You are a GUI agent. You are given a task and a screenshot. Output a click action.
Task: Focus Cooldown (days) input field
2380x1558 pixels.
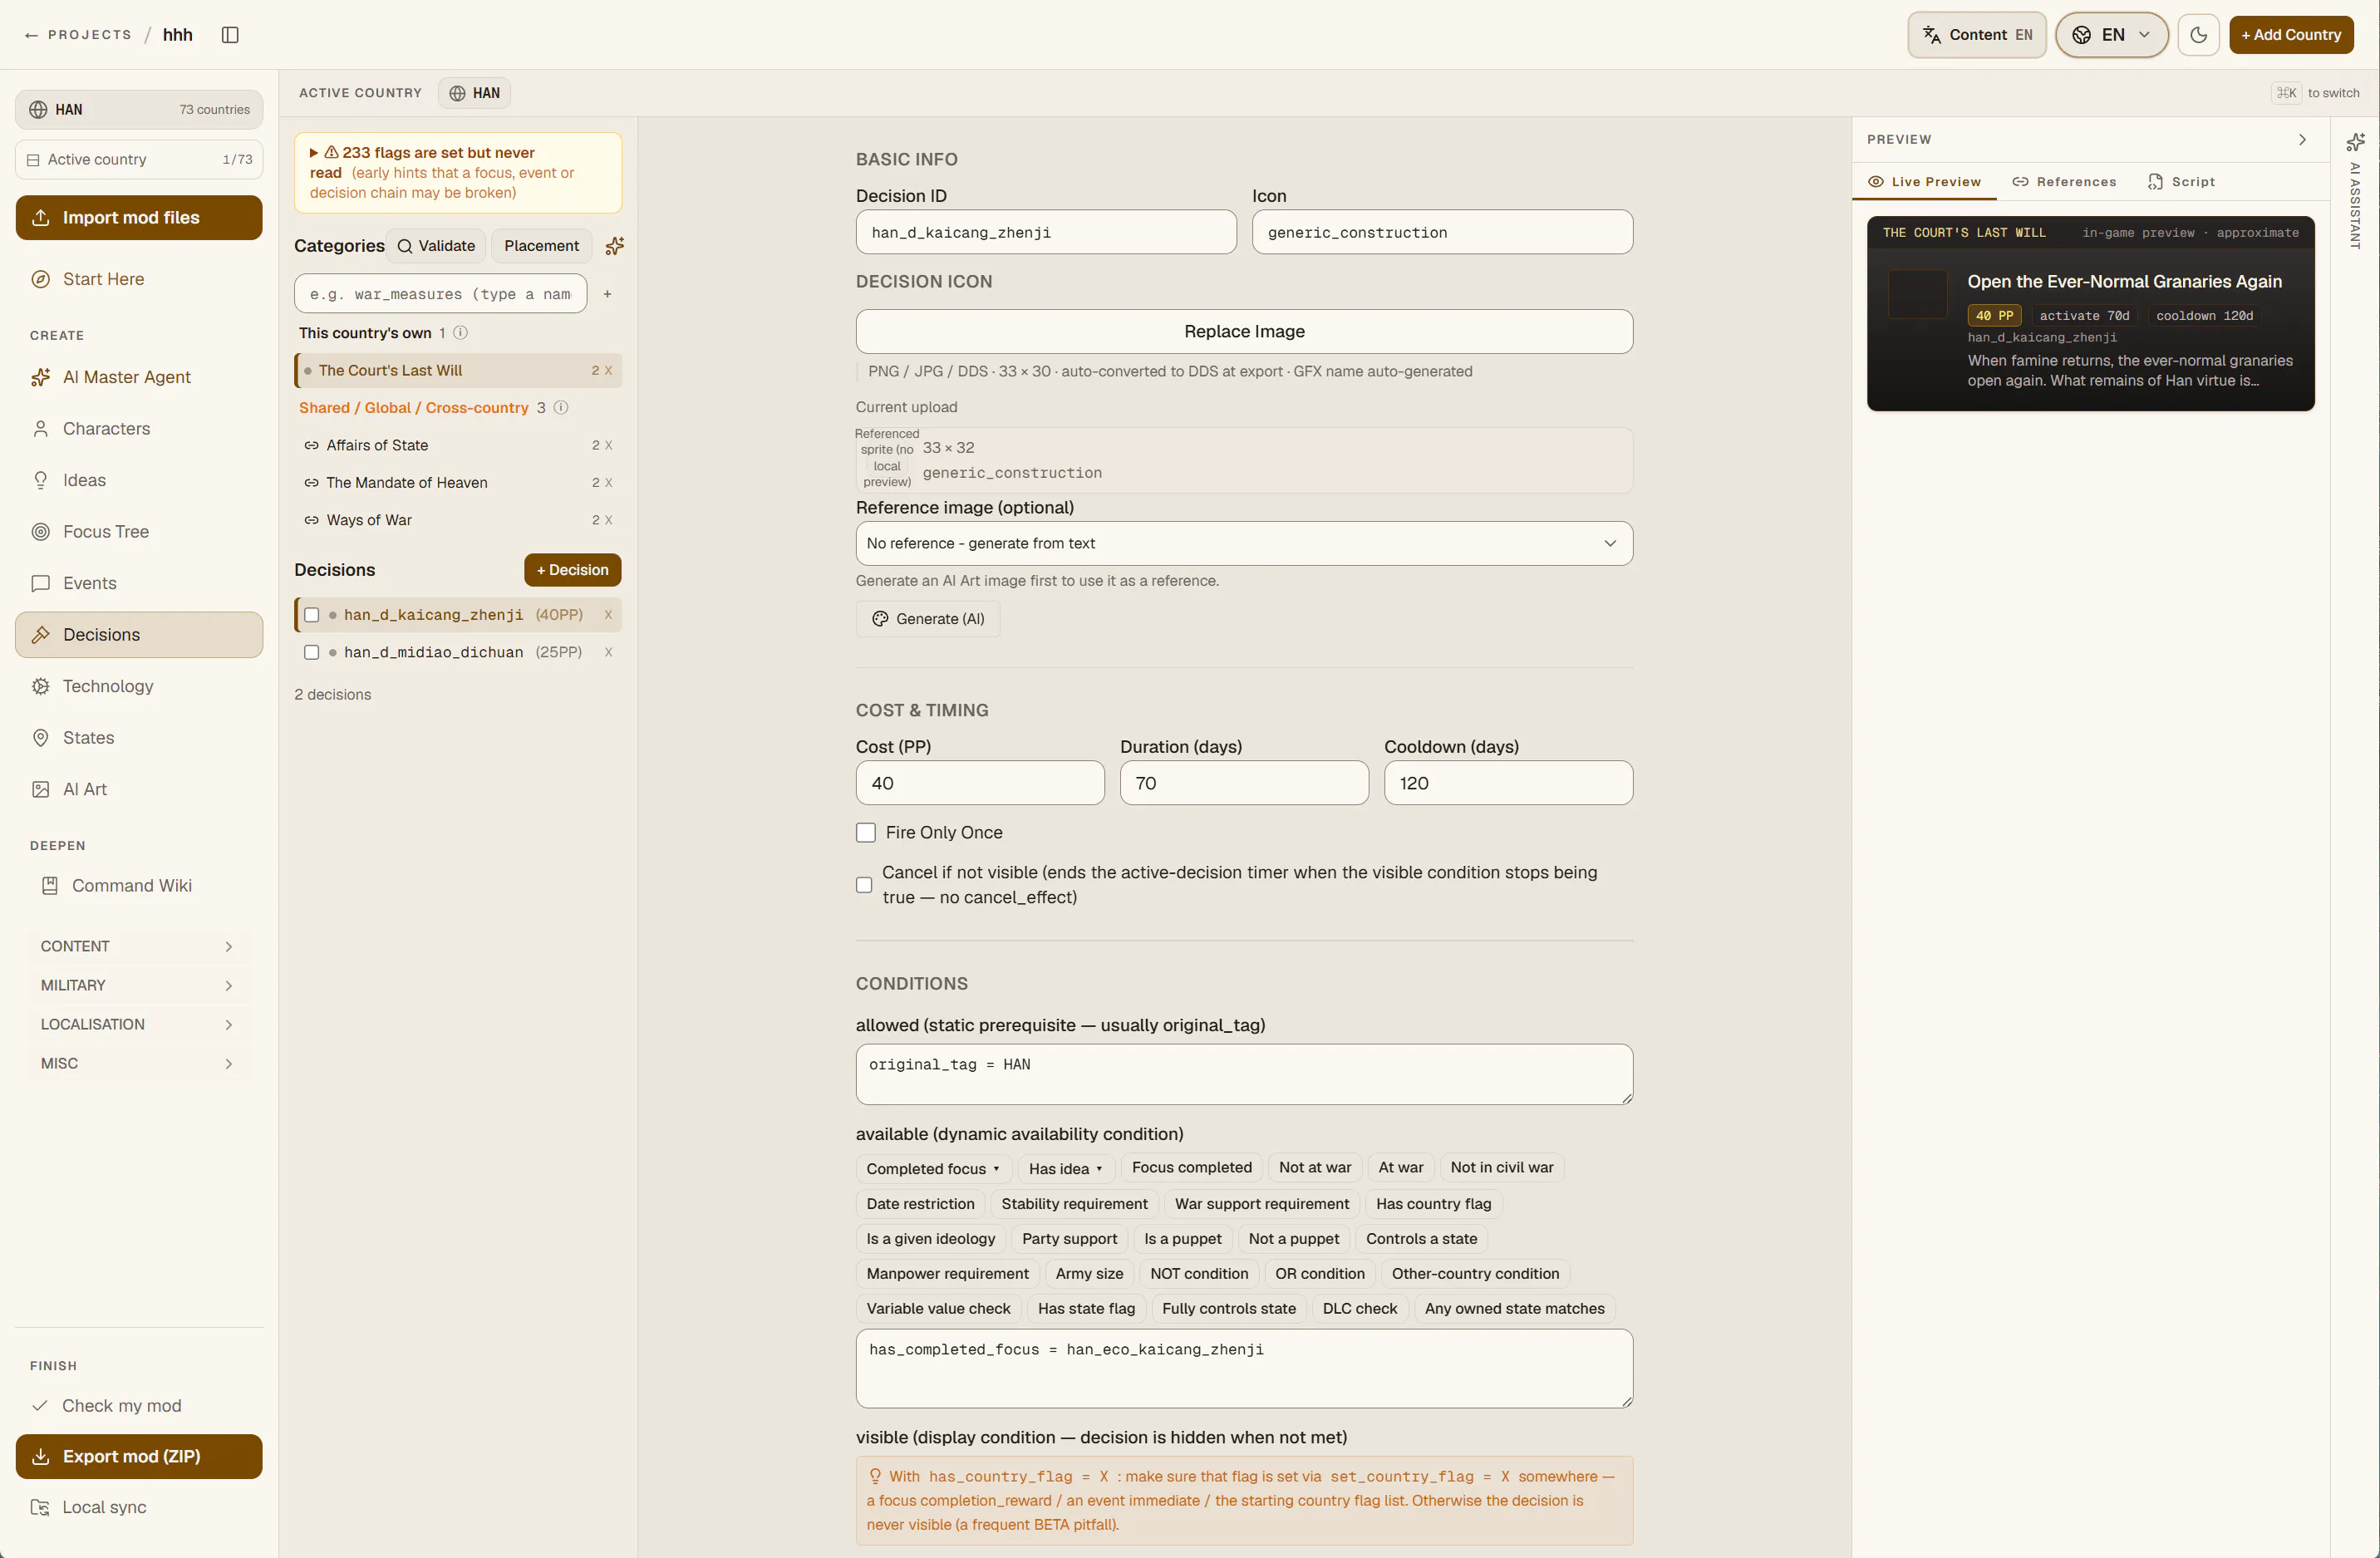[x=1508, y=783]
